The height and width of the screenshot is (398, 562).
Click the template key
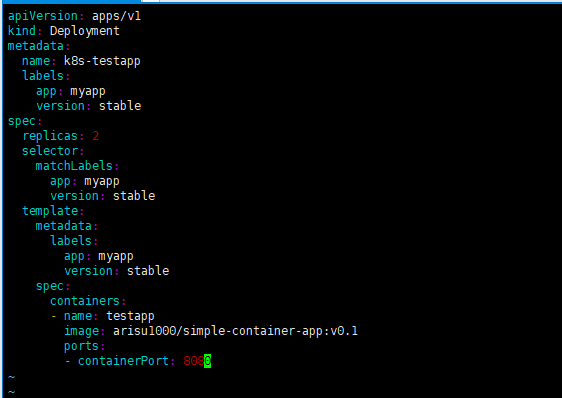tap(50, 211)
